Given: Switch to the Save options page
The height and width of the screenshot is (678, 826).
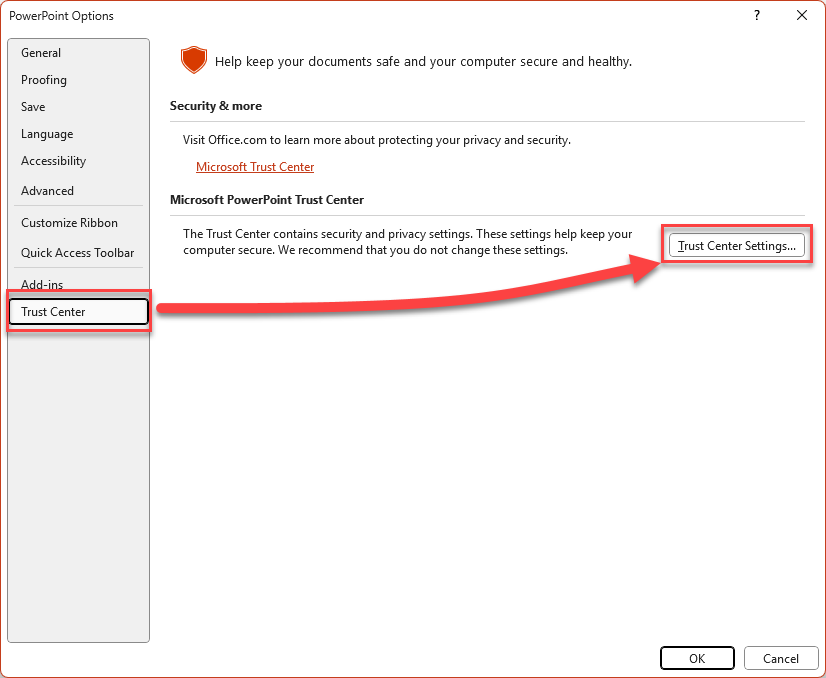Looking at the screenshot, I should tap(33, 107).
